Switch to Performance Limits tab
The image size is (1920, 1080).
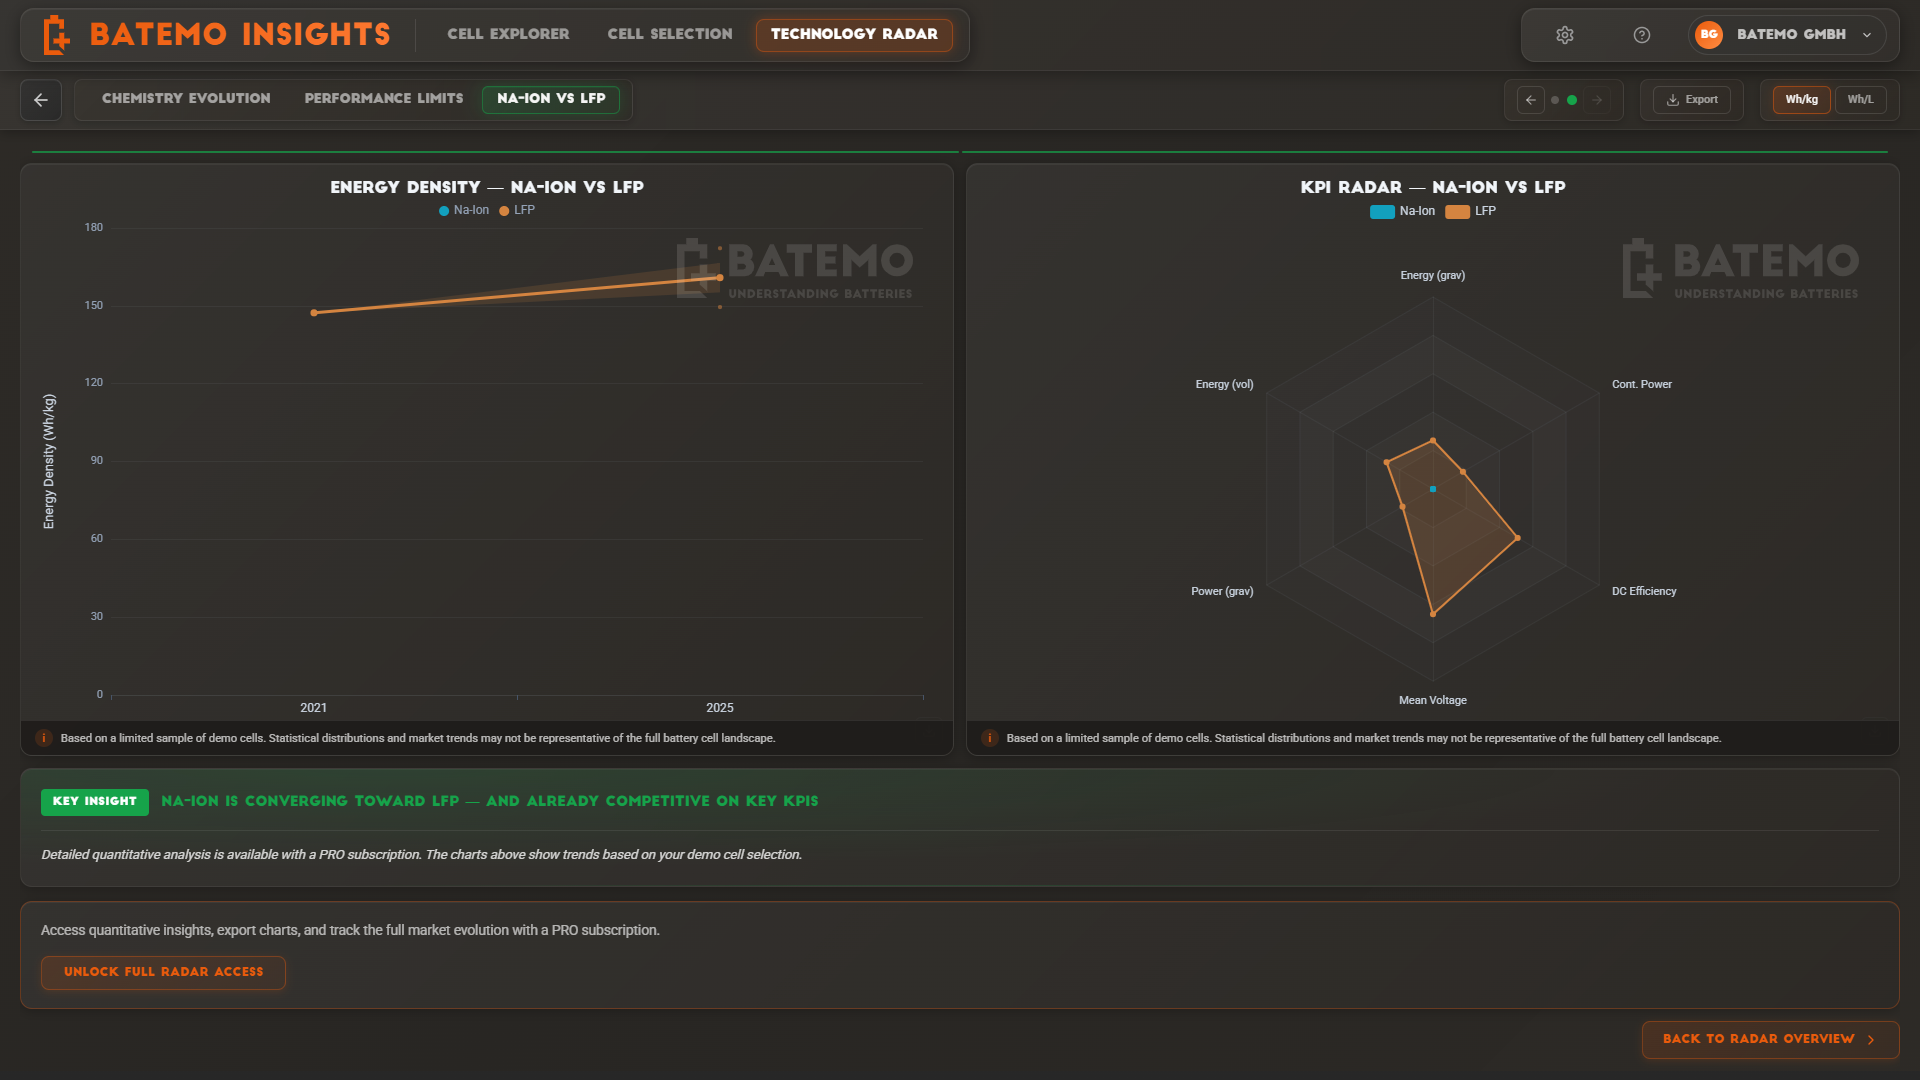pos(384,98)
